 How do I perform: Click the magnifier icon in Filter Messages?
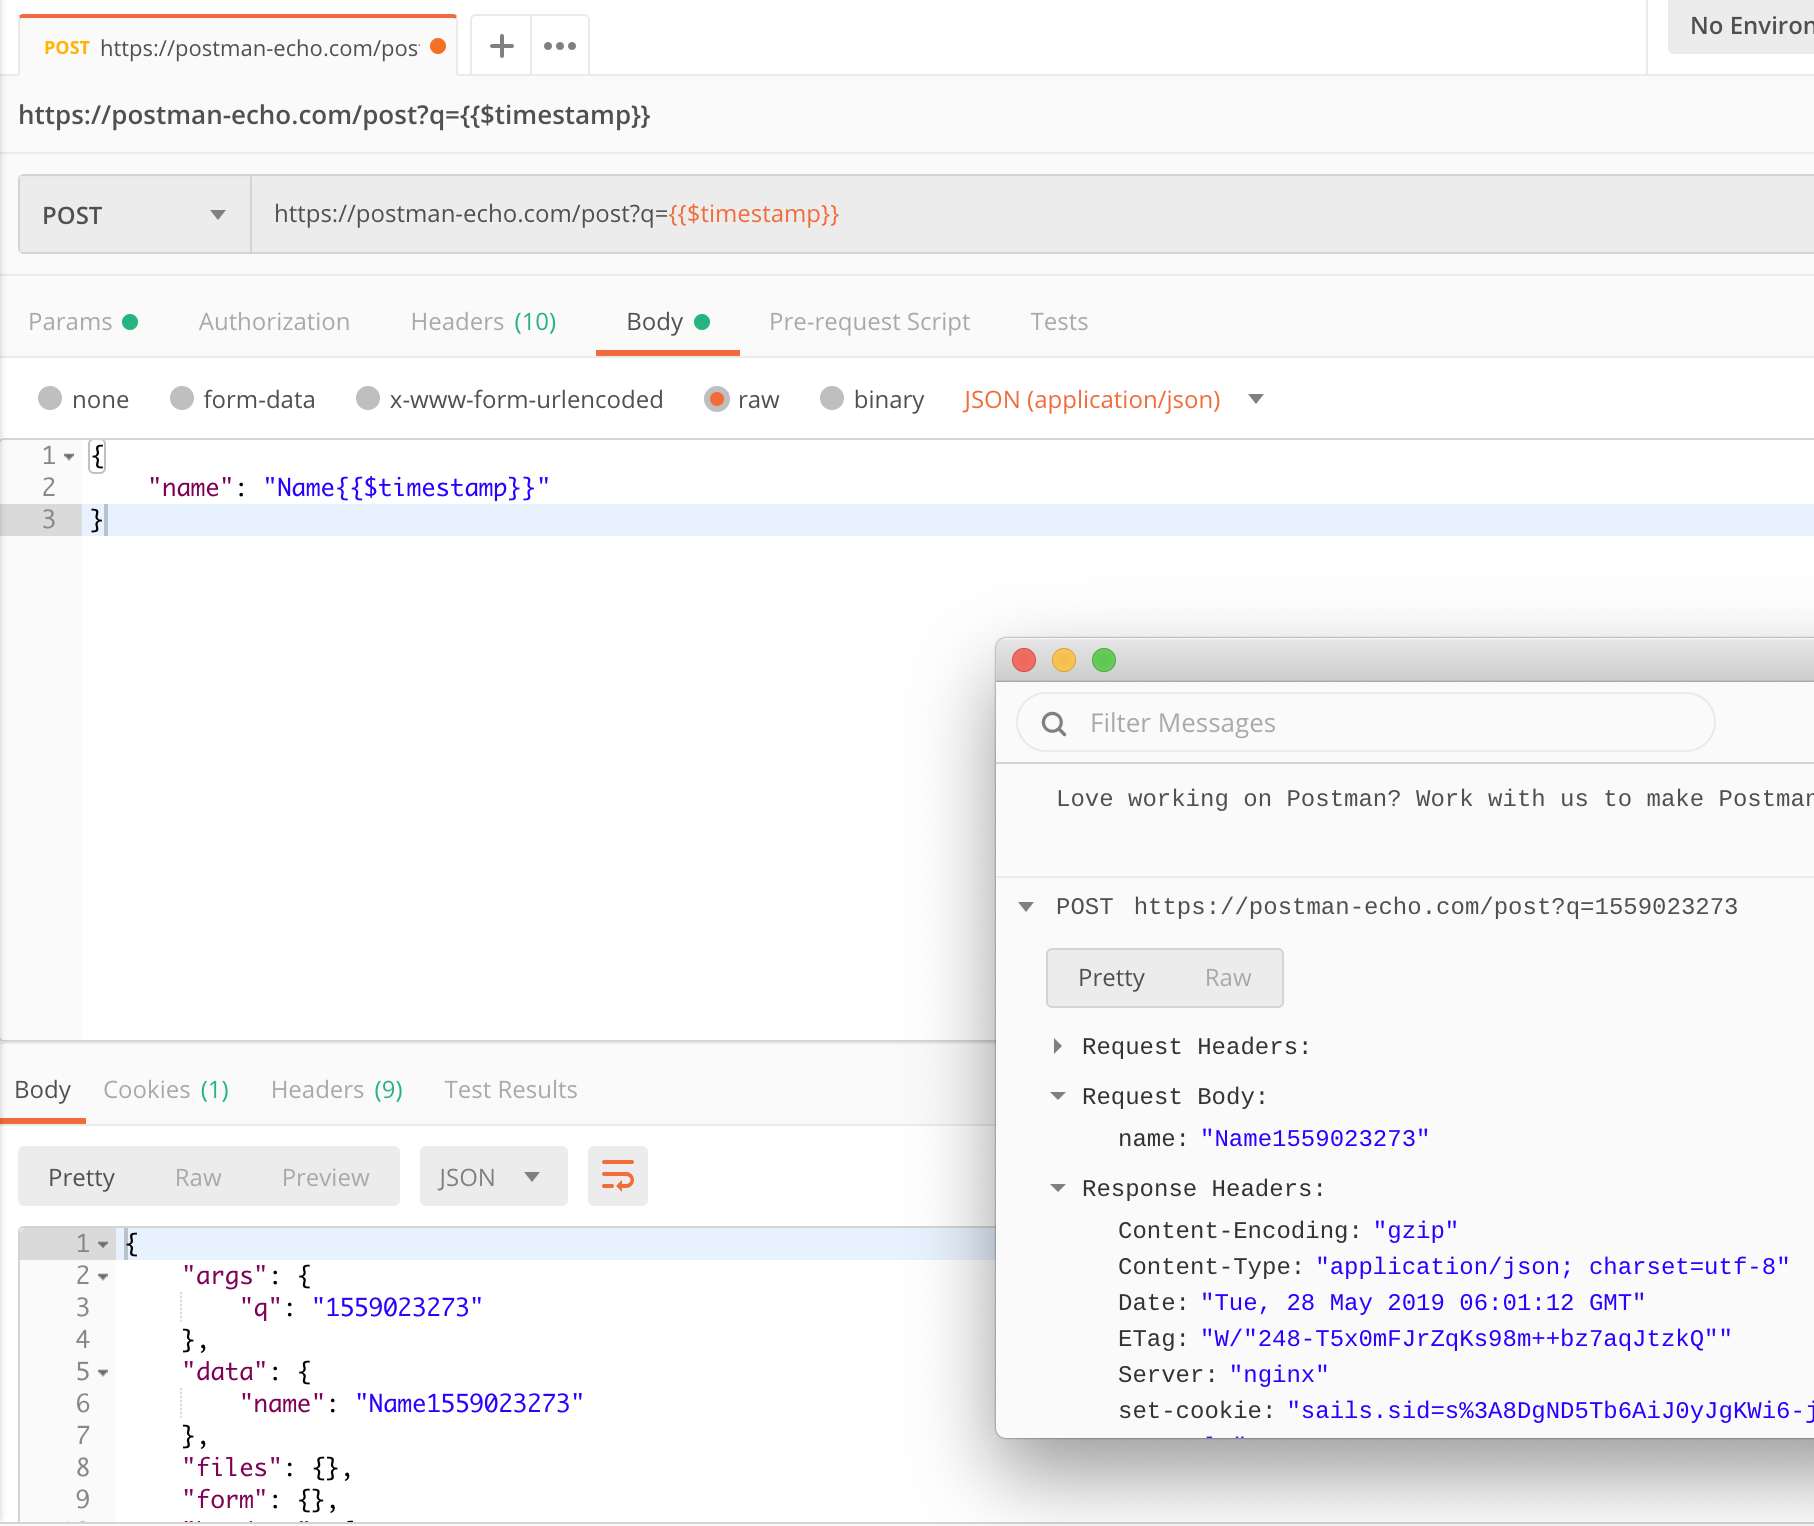(x=1054, y=722)
